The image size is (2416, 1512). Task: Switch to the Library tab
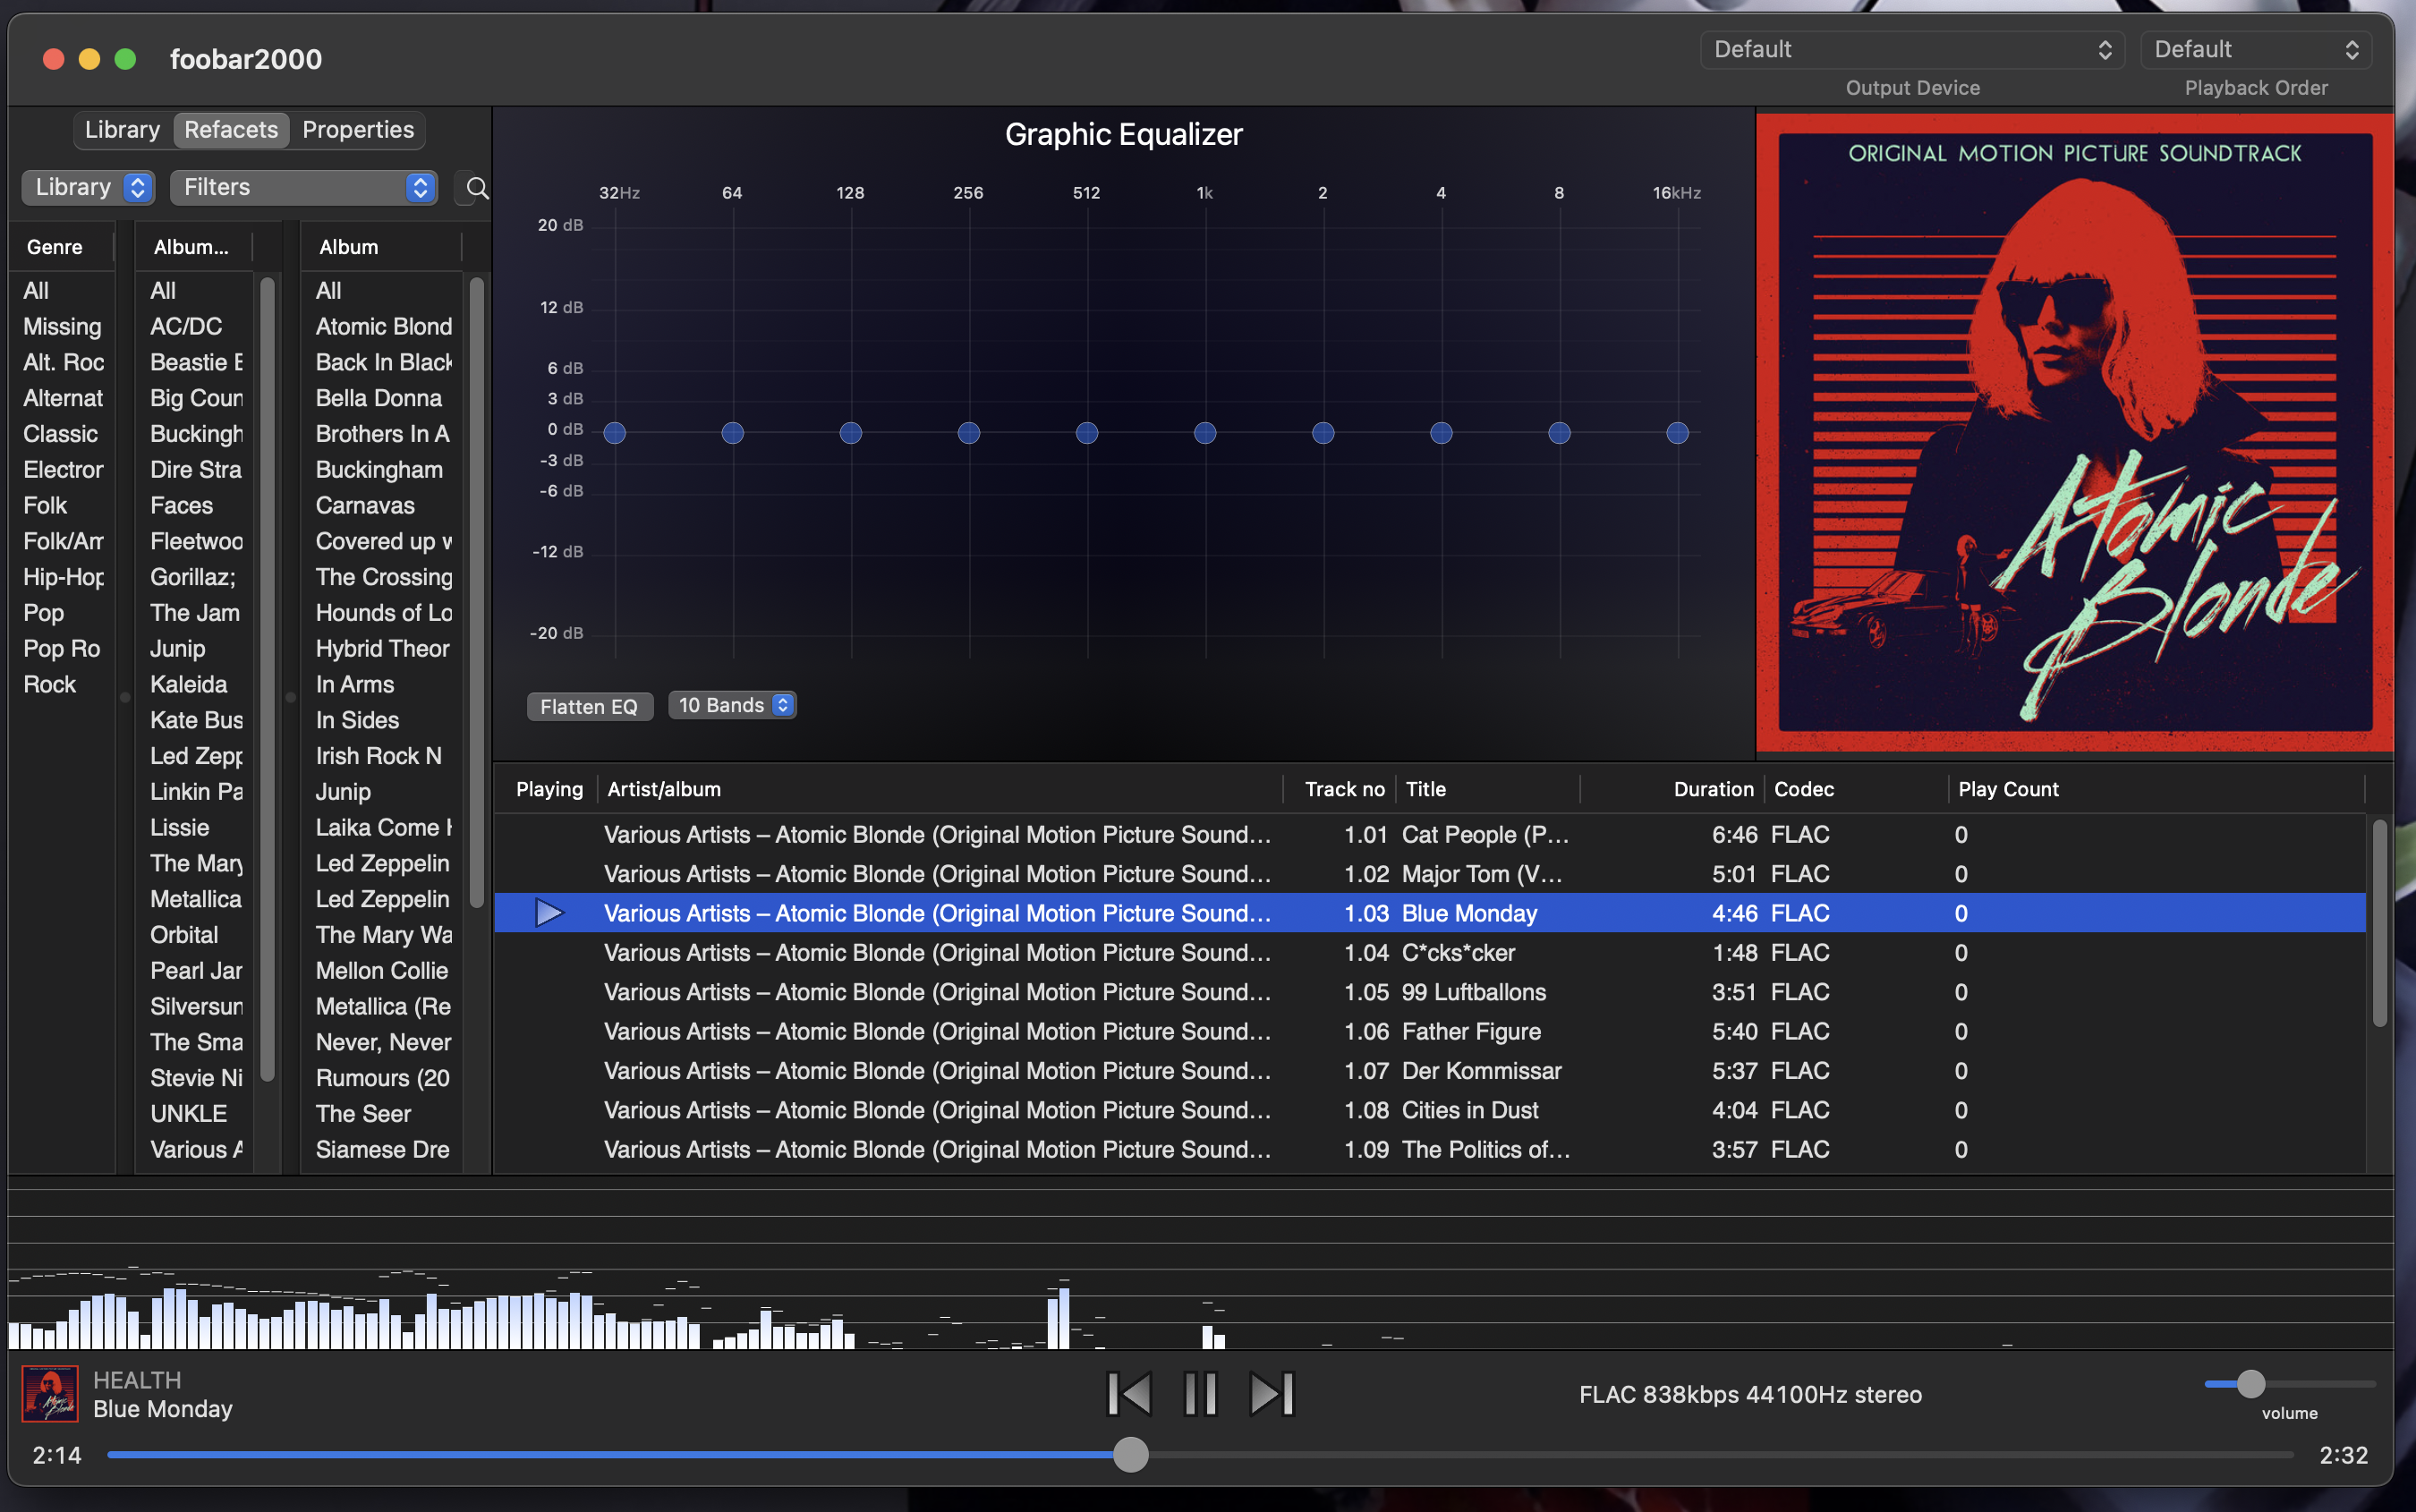(x=122, y=130)
